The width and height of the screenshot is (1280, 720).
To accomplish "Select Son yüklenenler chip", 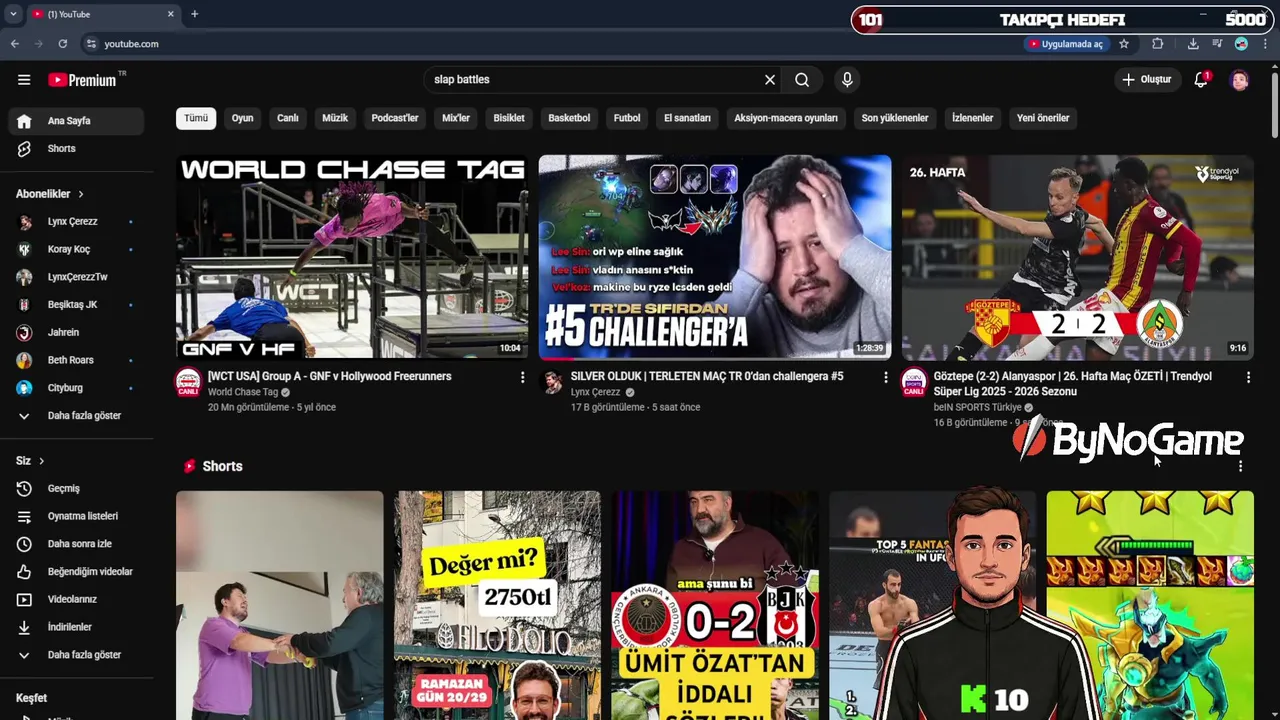I will 895,118.
